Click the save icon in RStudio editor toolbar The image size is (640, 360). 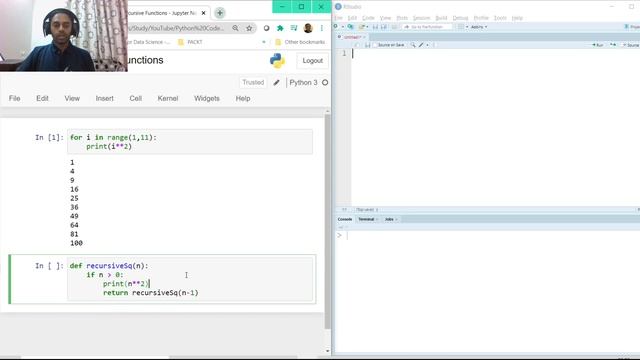367,45
